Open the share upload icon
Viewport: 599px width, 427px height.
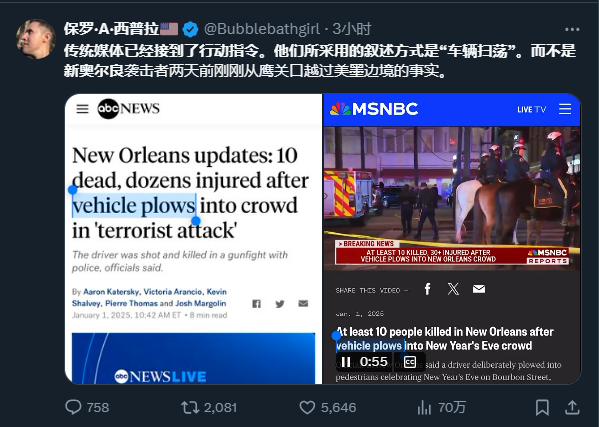click(572, 408)
